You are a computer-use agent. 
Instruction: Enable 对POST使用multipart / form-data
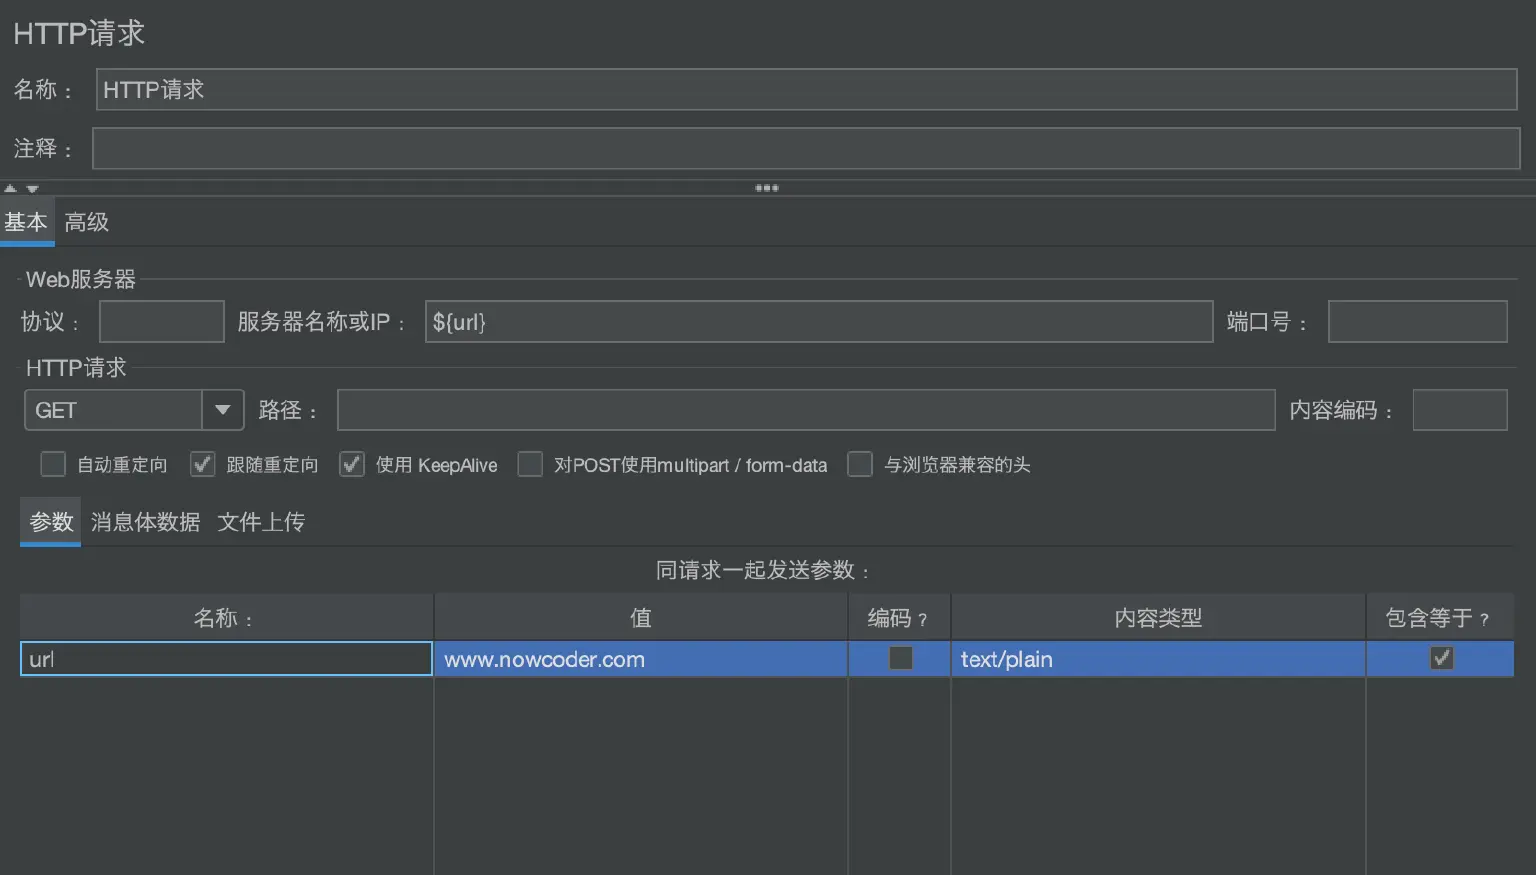[530, 464]
